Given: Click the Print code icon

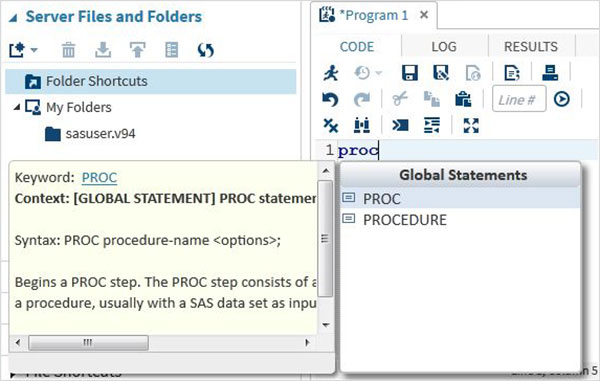Looking at the screenshot, I should pos(550,73).
